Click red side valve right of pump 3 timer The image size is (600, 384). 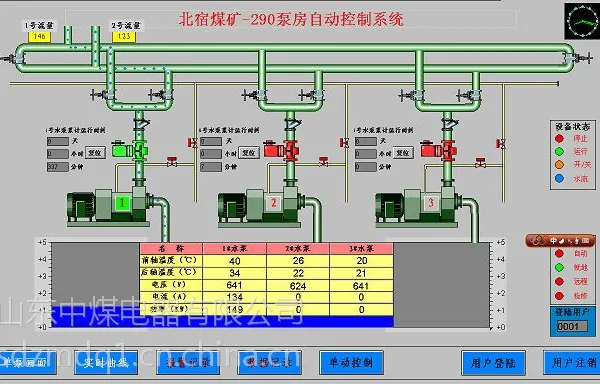click(501, 144)
